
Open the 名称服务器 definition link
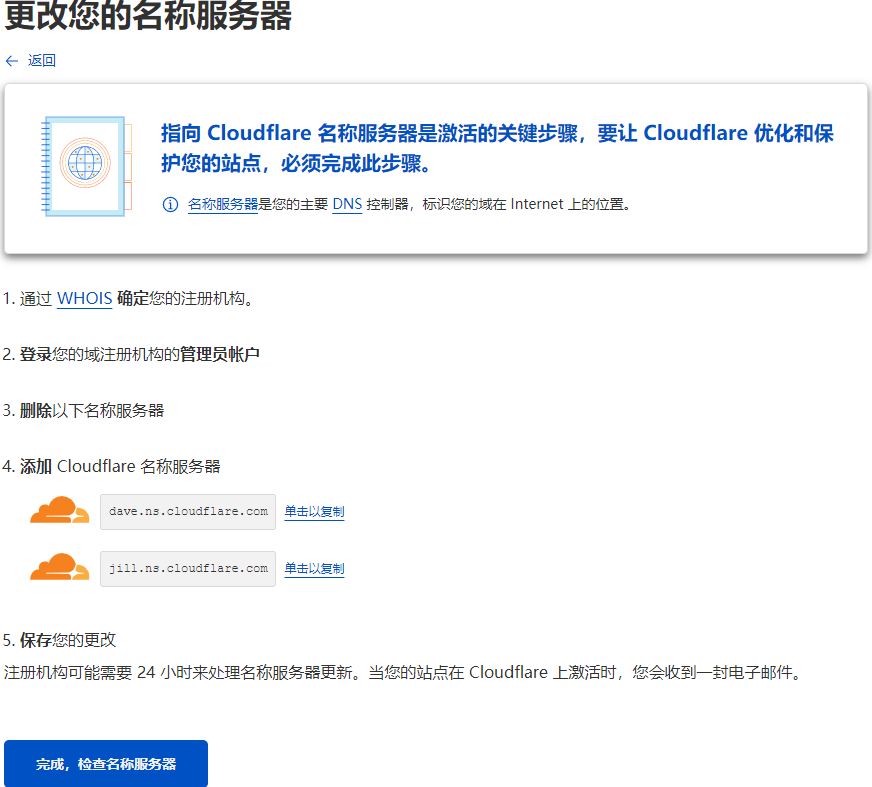(223, 205)
